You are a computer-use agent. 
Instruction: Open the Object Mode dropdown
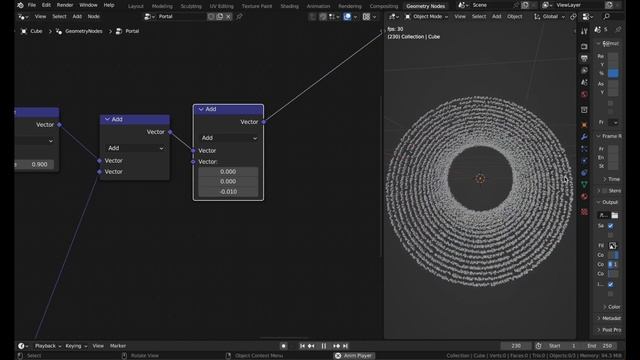[x=426, y=17]
